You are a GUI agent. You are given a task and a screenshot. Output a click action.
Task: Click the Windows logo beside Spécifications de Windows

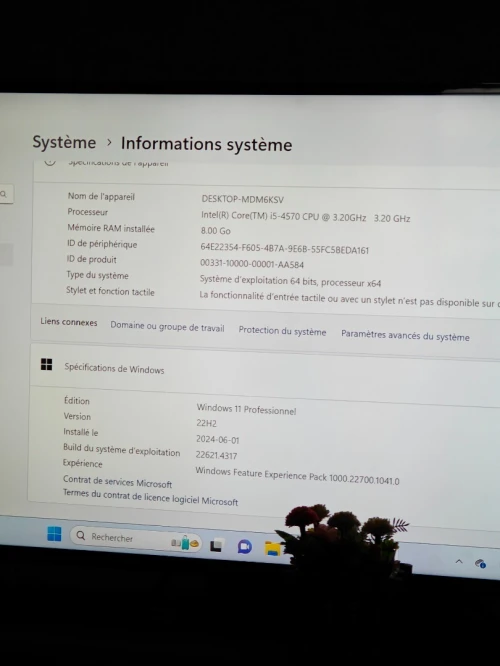point(46,364)
